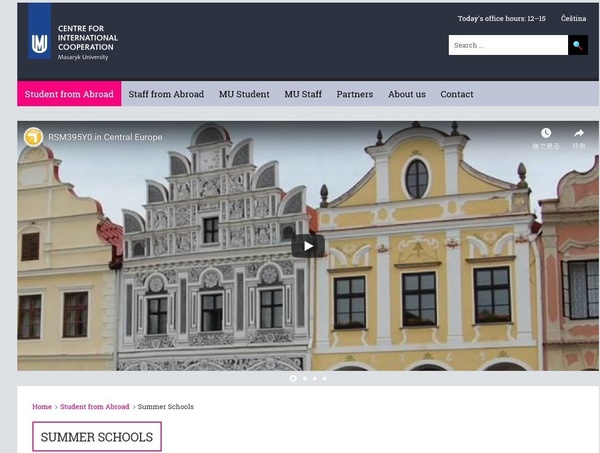
Task: Click the watch later clock icon
Action: [546, 133]
